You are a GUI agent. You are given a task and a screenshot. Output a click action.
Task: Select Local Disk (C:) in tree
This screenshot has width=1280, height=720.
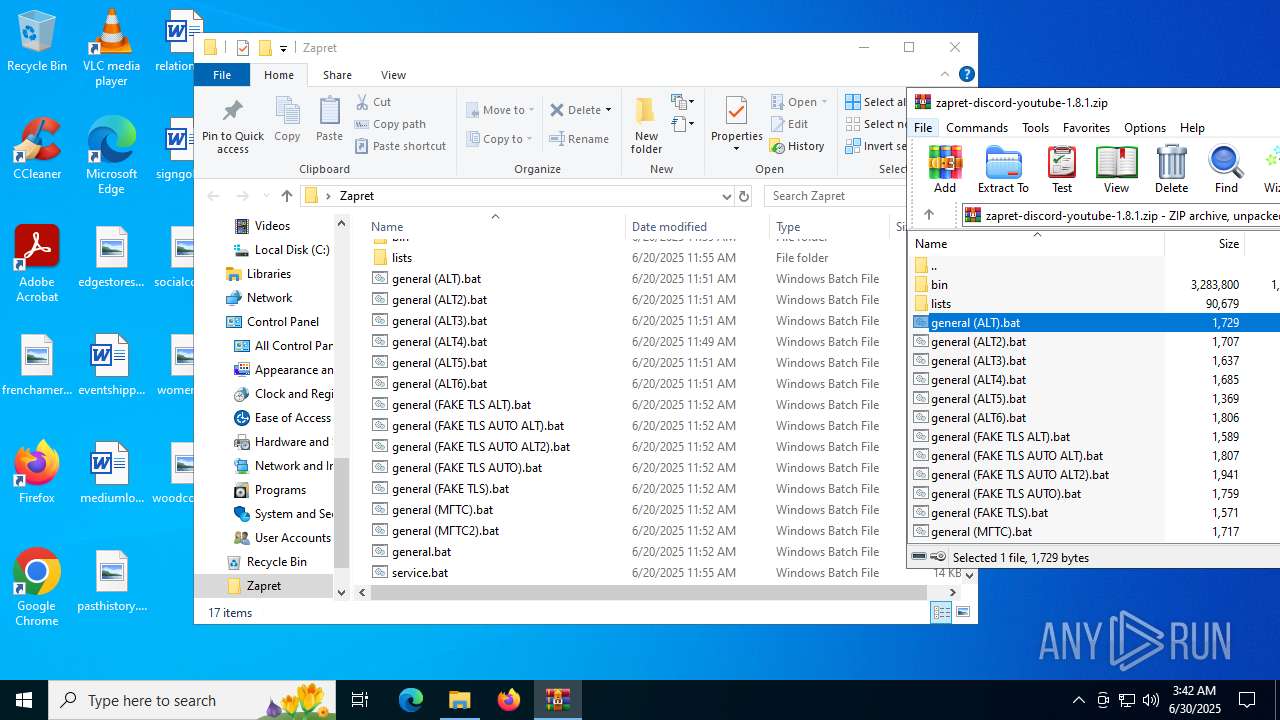tap(291, 250)
